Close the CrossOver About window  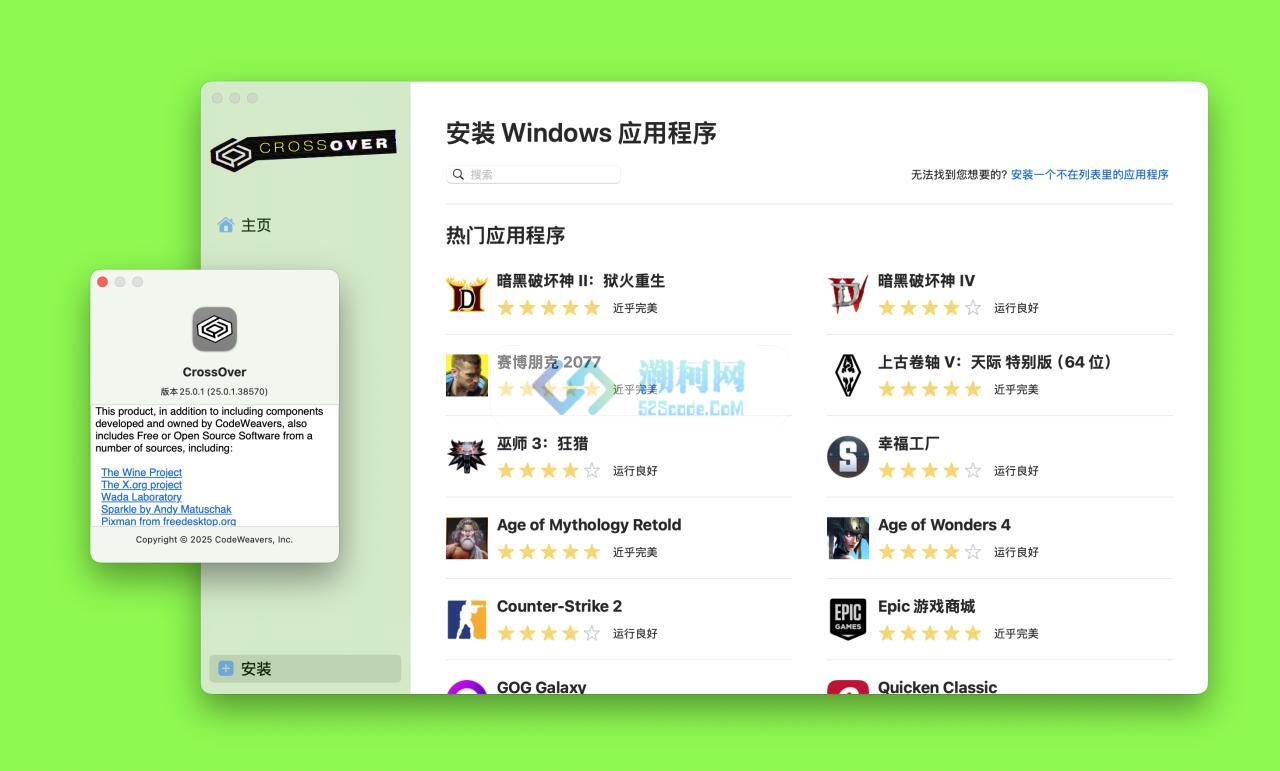pos(102,282)
